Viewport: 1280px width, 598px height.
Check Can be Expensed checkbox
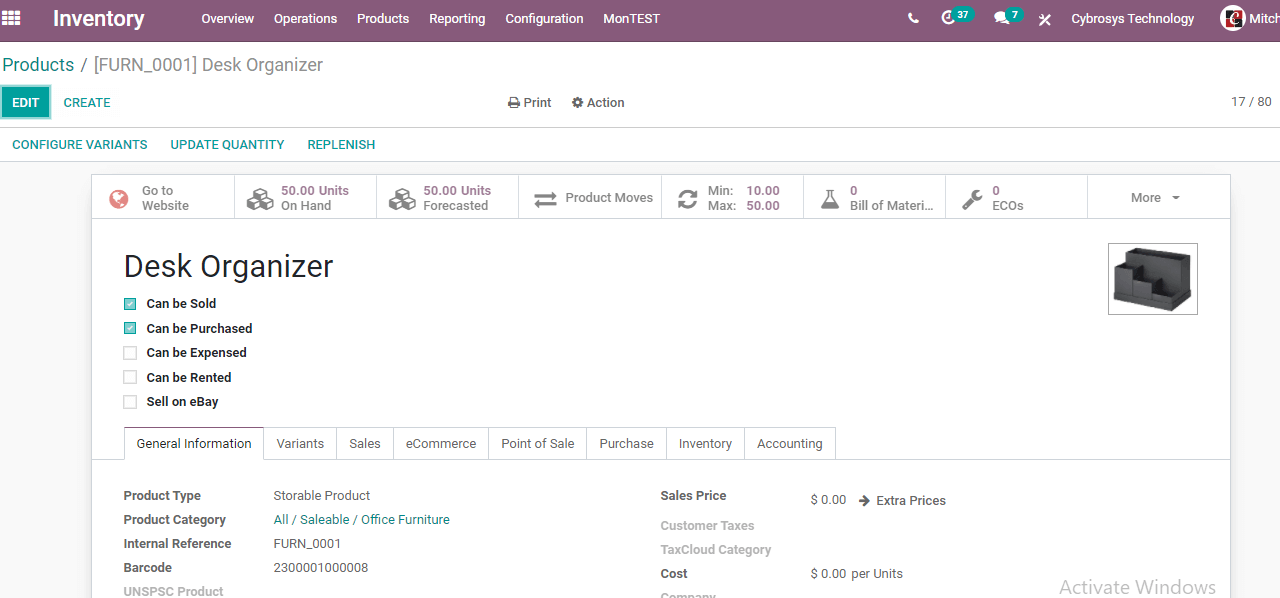[130, 353]
